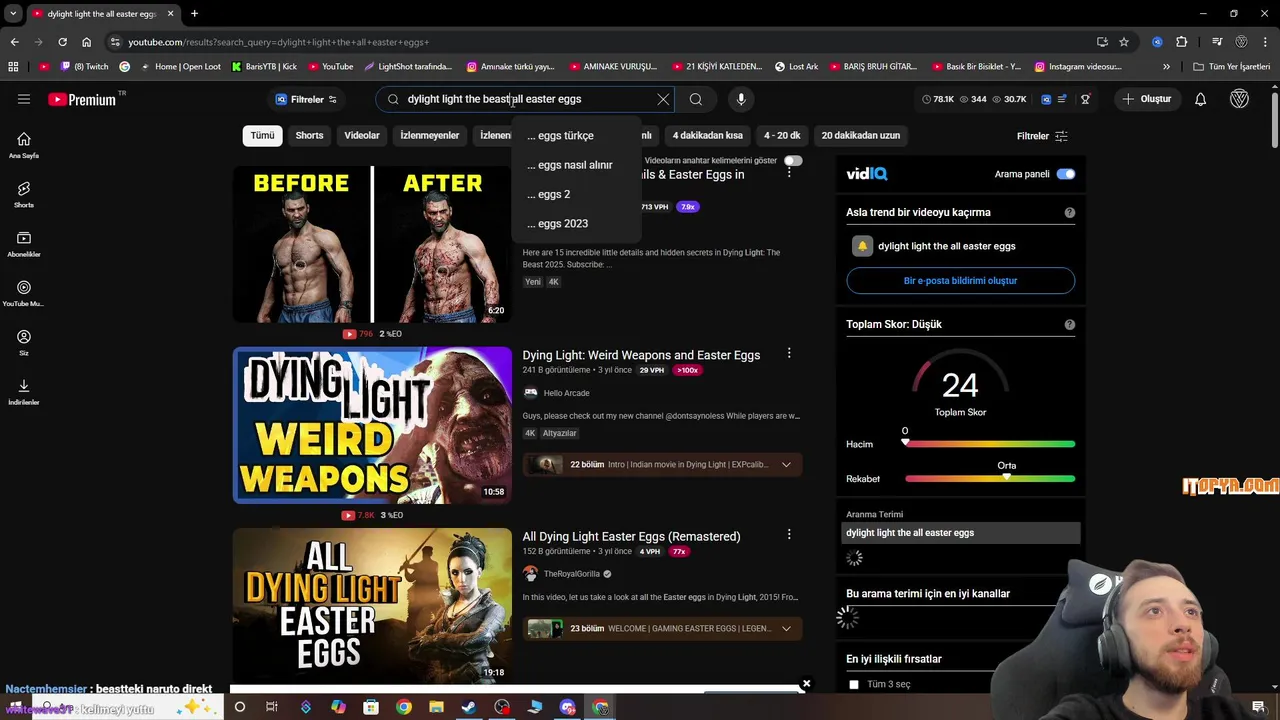Open Chrome home page button
1280x720 pixels.
(86, 42)
